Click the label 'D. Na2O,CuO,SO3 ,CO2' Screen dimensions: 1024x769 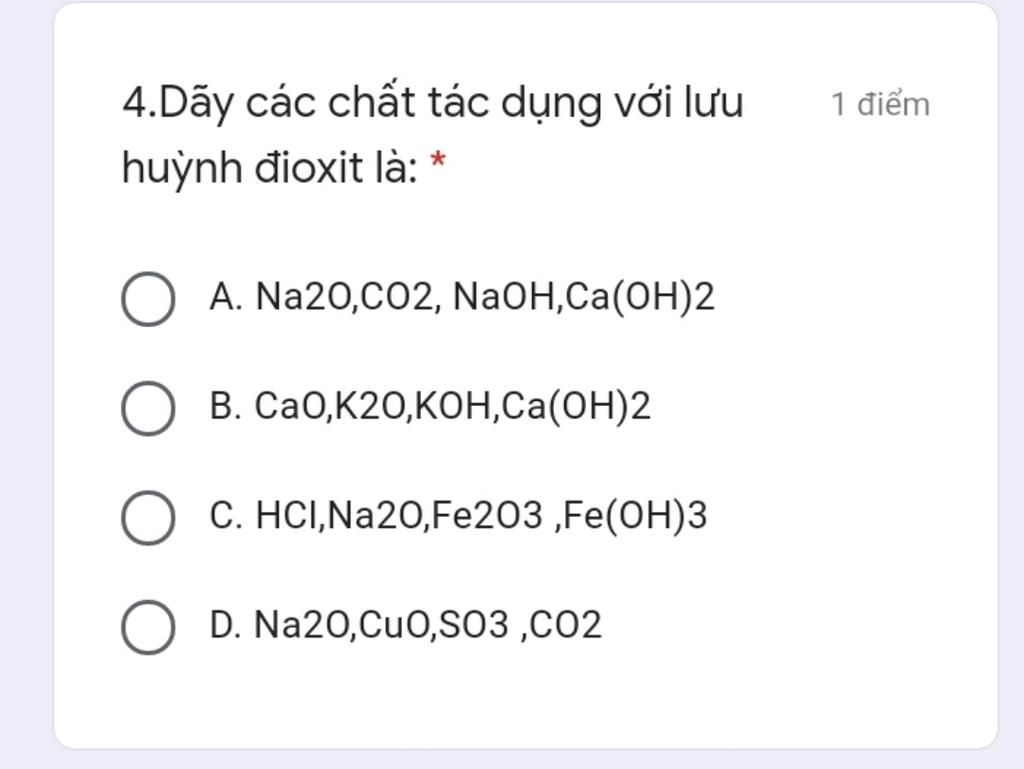coord(405,625)
